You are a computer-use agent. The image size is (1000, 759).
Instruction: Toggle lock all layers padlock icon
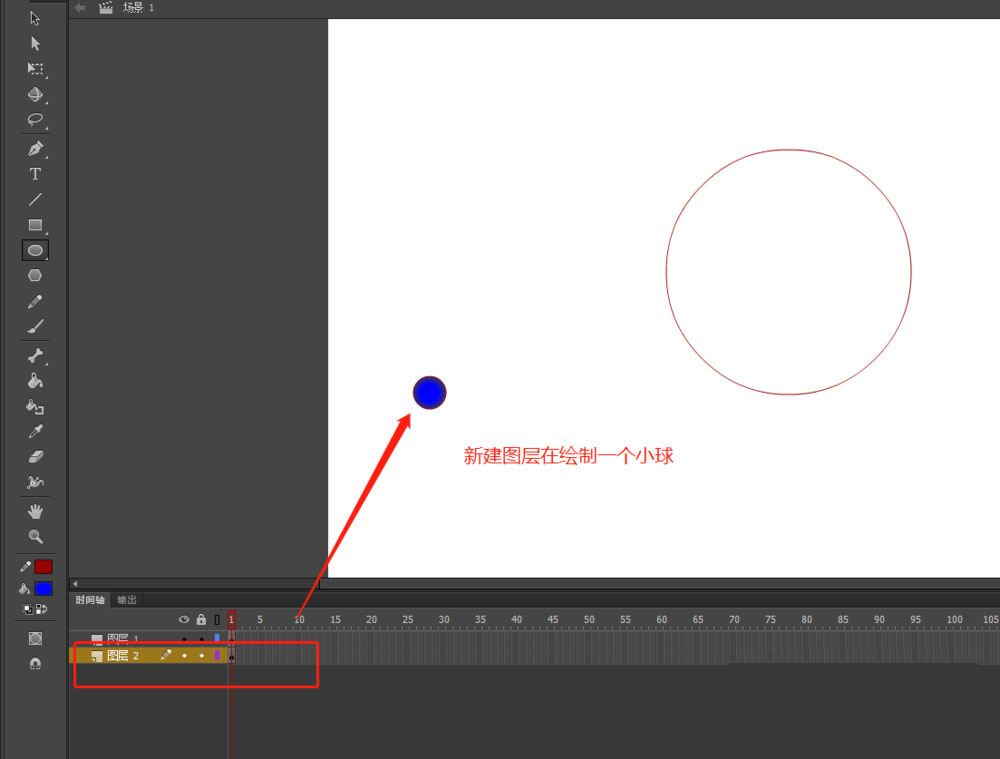201,619
